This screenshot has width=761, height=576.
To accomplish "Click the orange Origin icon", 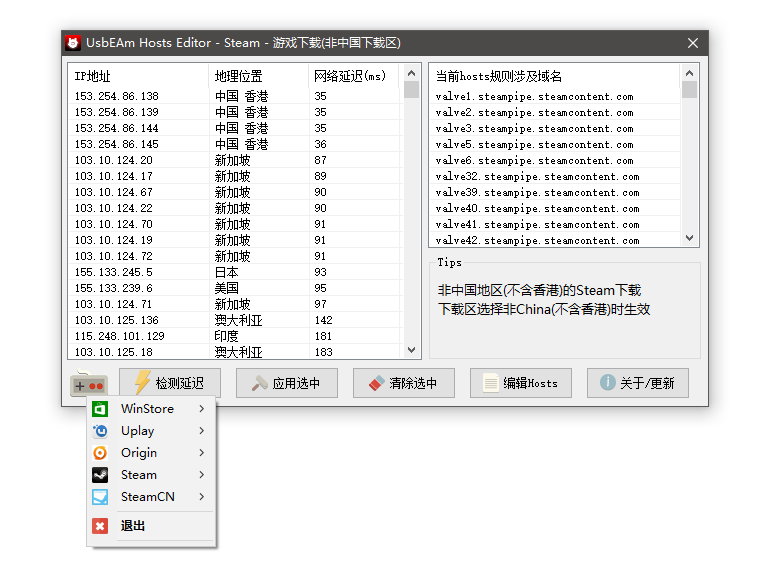I will click(100, 453).
